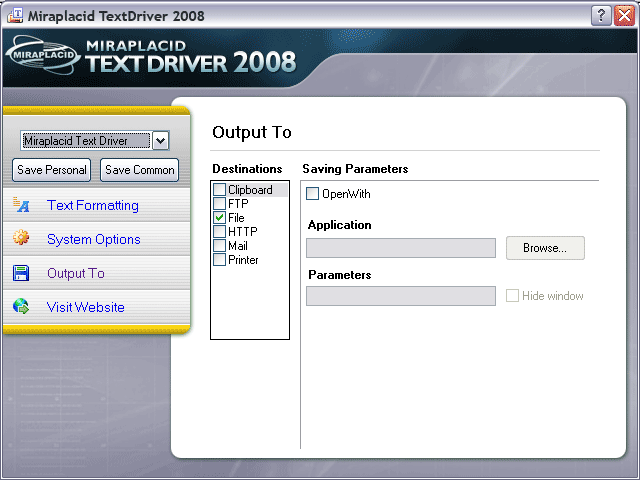Select the FTP row text in Destinations
Screen dimensions: 640x480
click(238, 204)
